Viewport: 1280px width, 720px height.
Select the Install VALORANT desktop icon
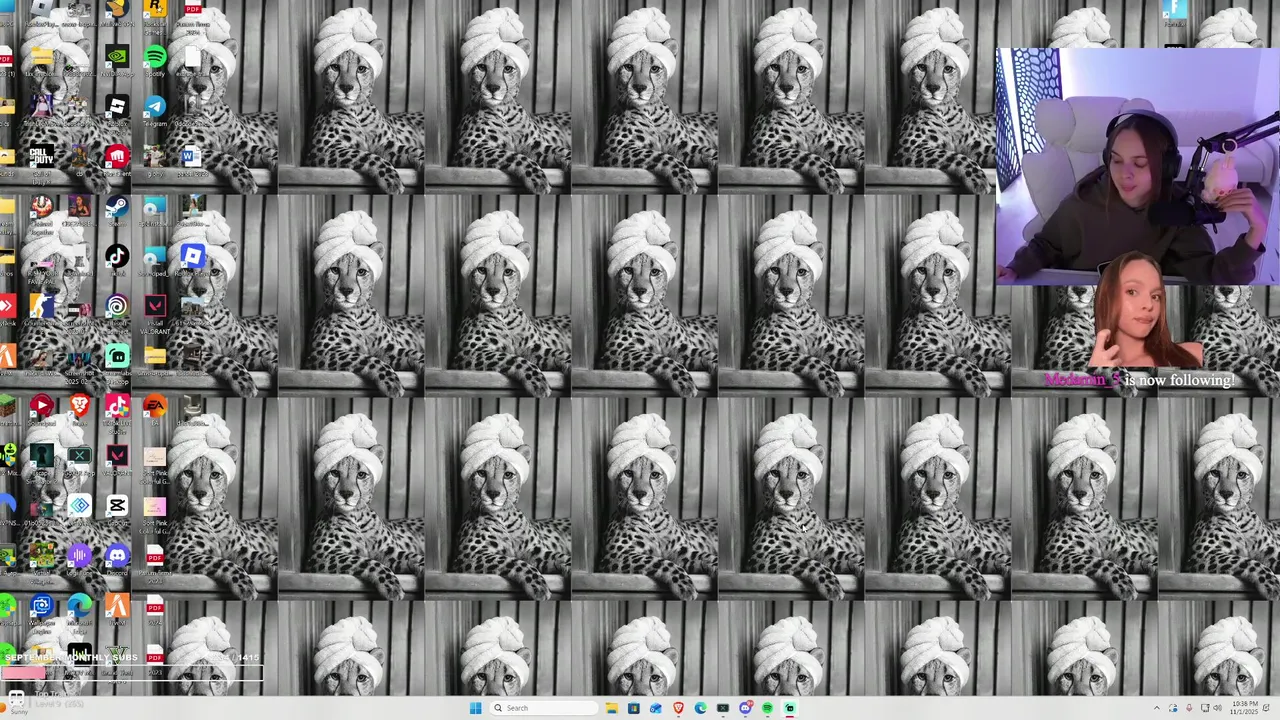[155, 306]
